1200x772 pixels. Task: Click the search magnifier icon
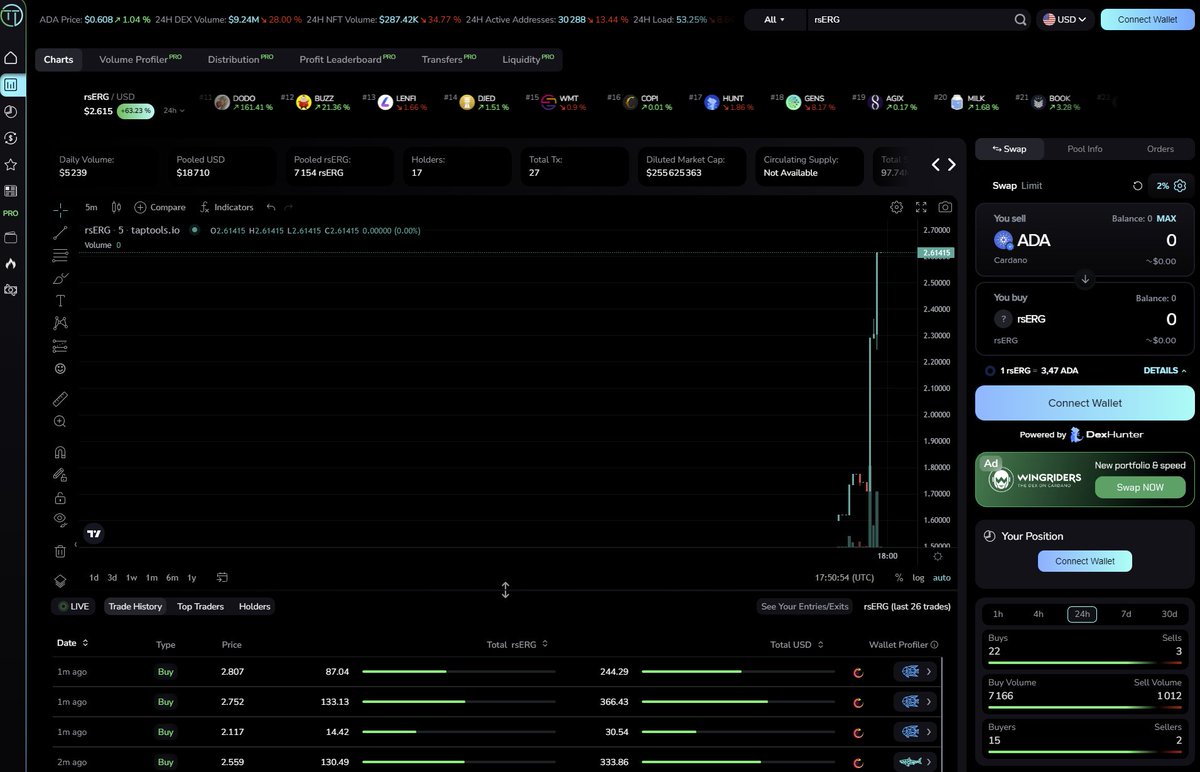coord(1020,19)
